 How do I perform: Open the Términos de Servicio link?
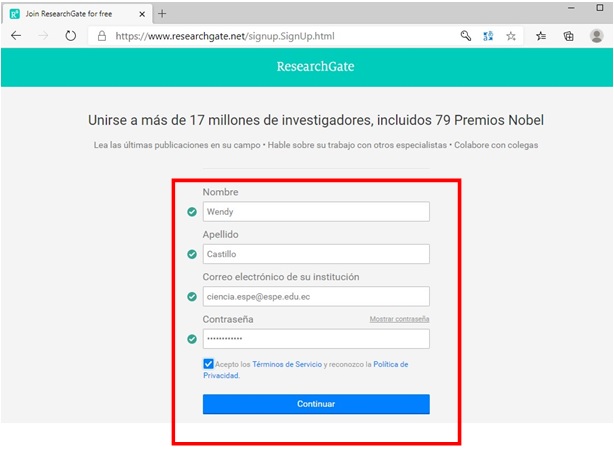point(287,365)
